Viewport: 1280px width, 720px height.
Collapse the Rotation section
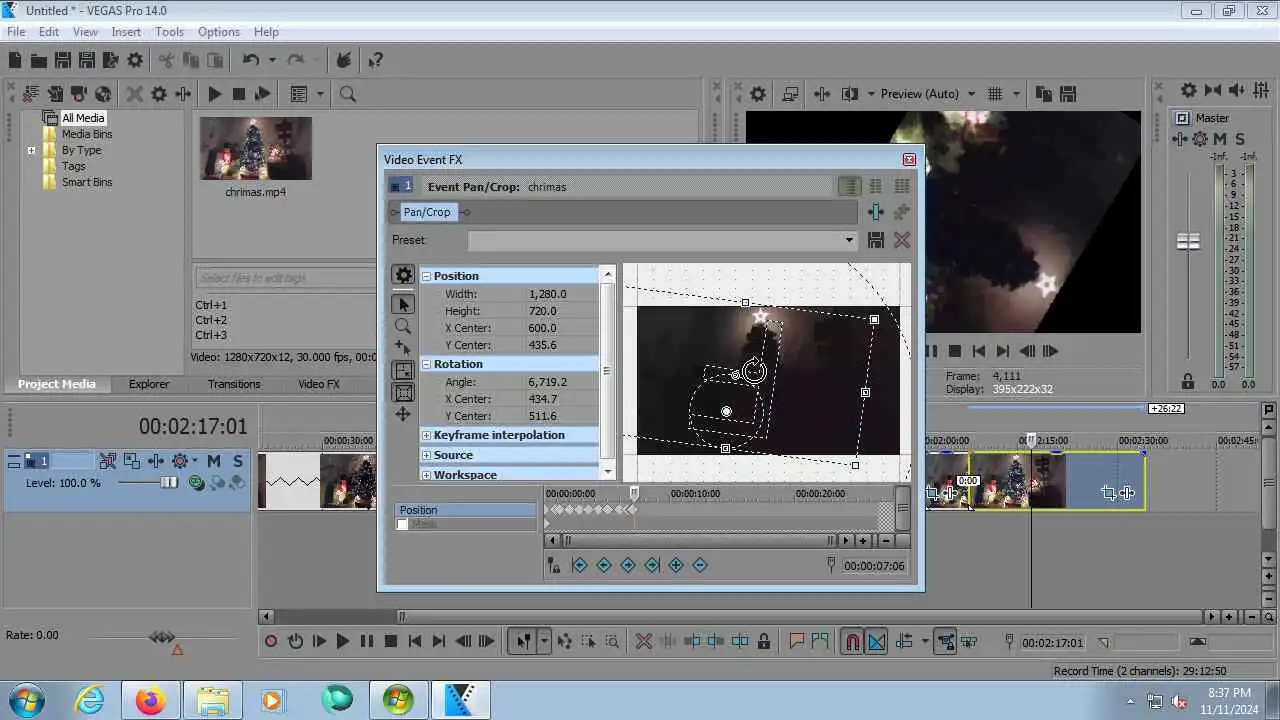pyautogui.click(x=426, y=364)
